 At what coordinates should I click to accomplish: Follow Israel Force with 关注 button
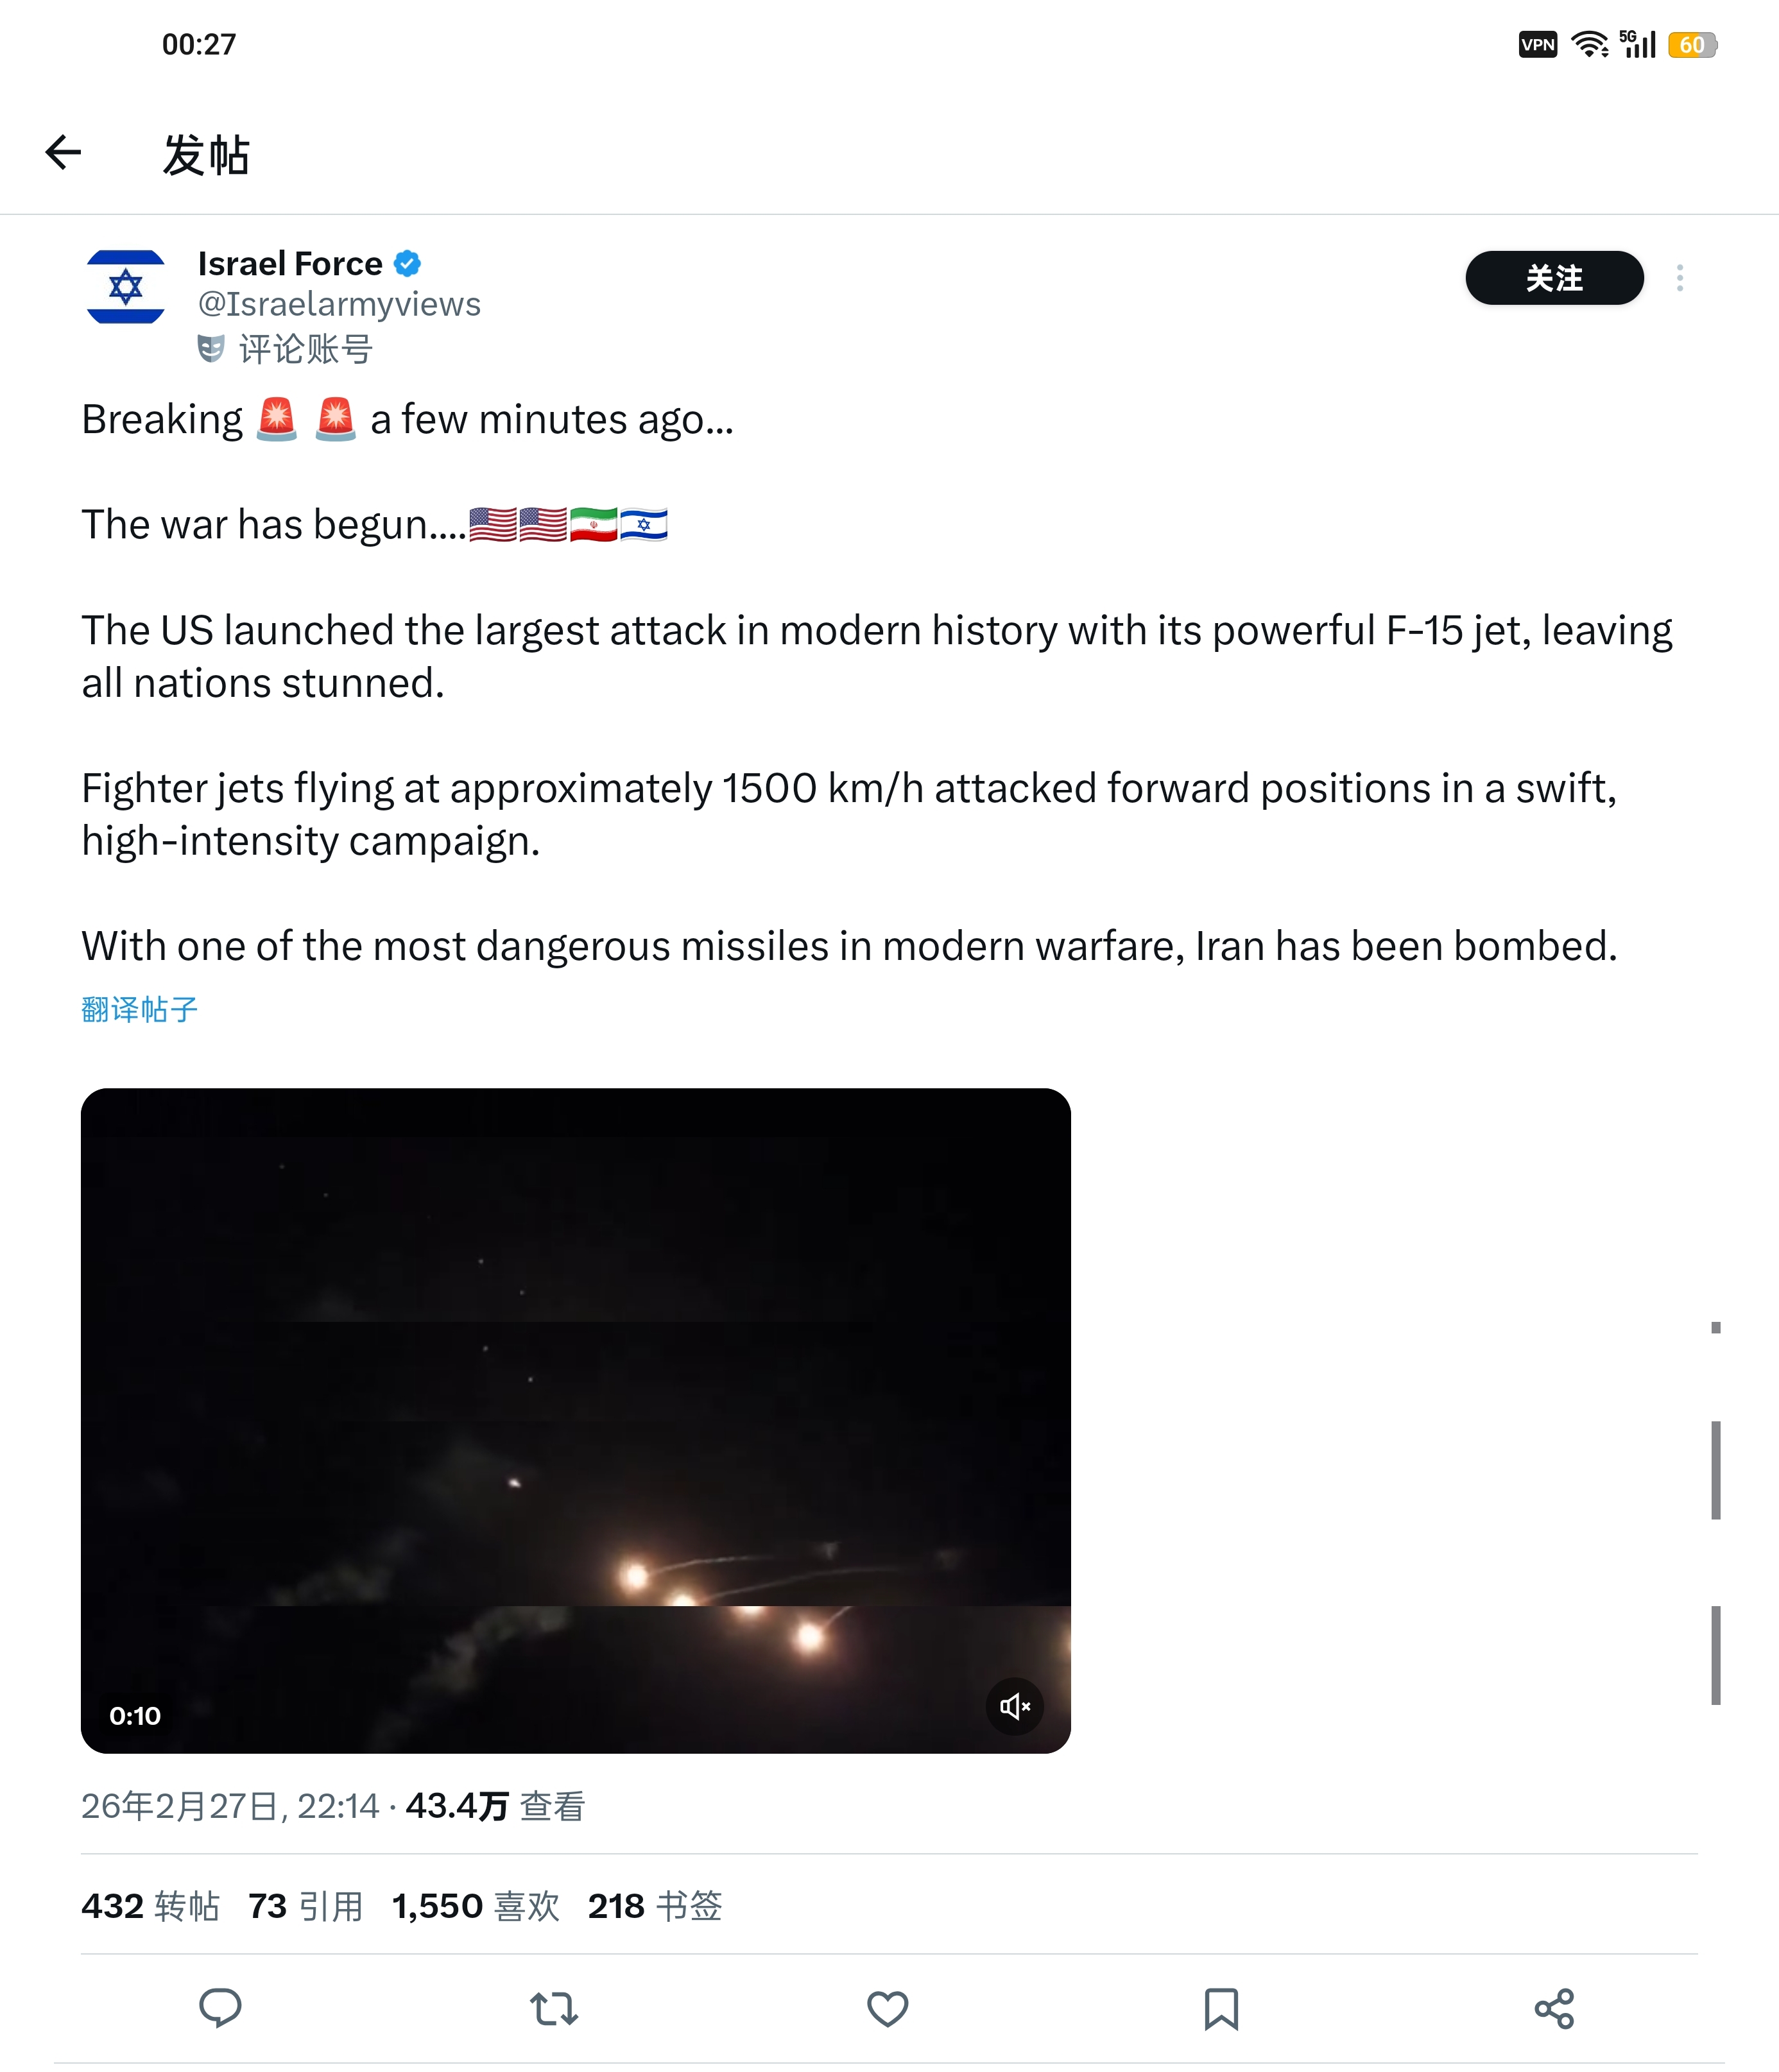click(1554, 278)
